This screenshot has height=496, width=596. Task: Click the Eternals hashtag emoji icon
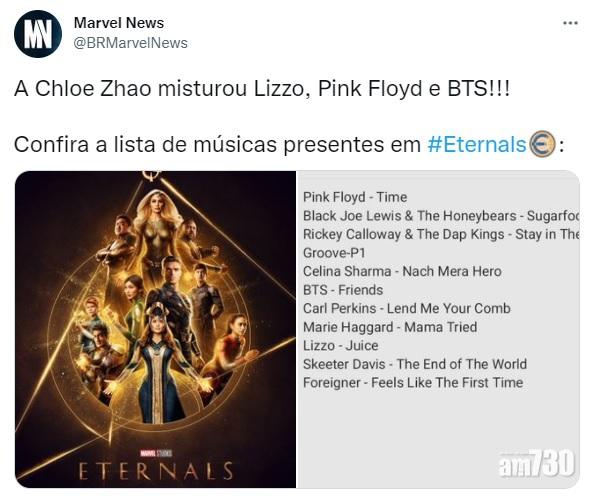(542, 144)
